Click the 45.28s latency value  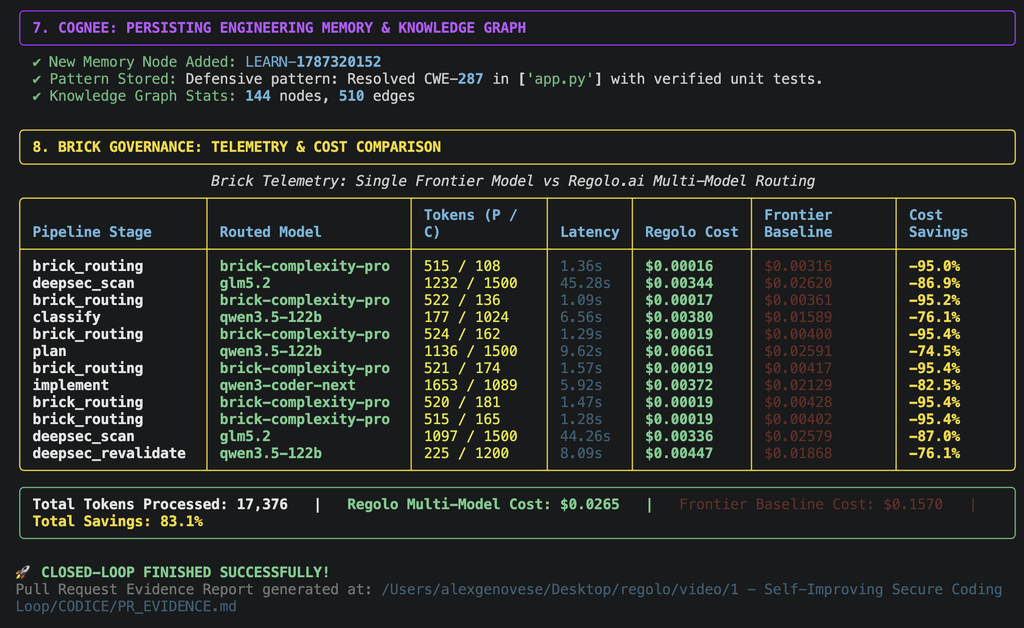point(585,283)
